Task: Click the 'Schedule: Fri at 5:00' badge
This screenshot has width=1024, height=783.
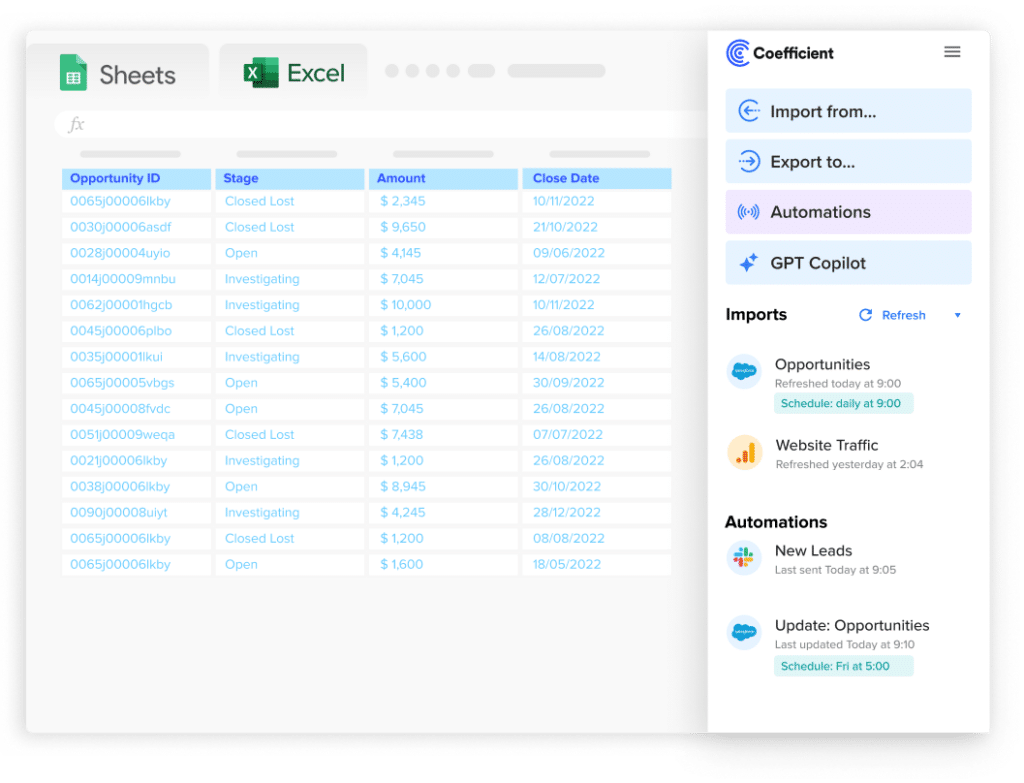Action: pos(843,666)
